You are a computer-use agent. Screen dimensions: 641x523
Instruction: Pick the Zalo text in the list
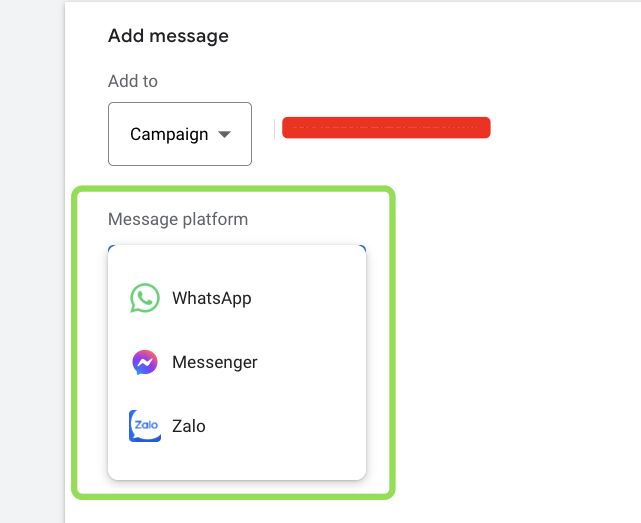point(189,426)
